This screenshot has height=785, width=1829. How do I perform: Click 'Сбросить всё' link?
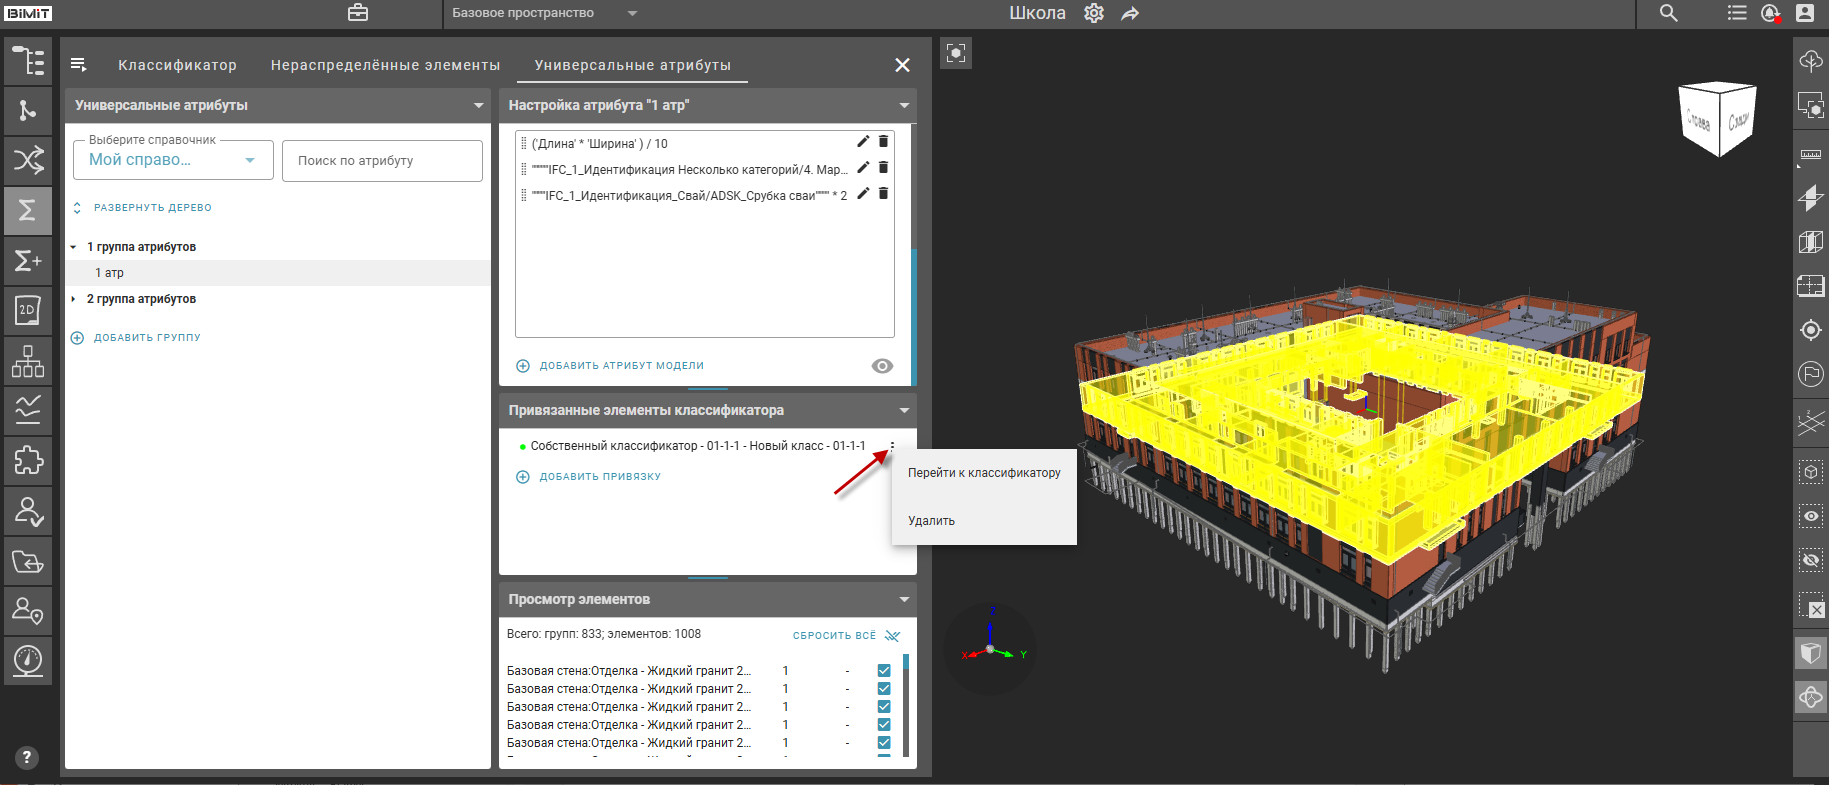pyautogui.click(x=834, y=636)
